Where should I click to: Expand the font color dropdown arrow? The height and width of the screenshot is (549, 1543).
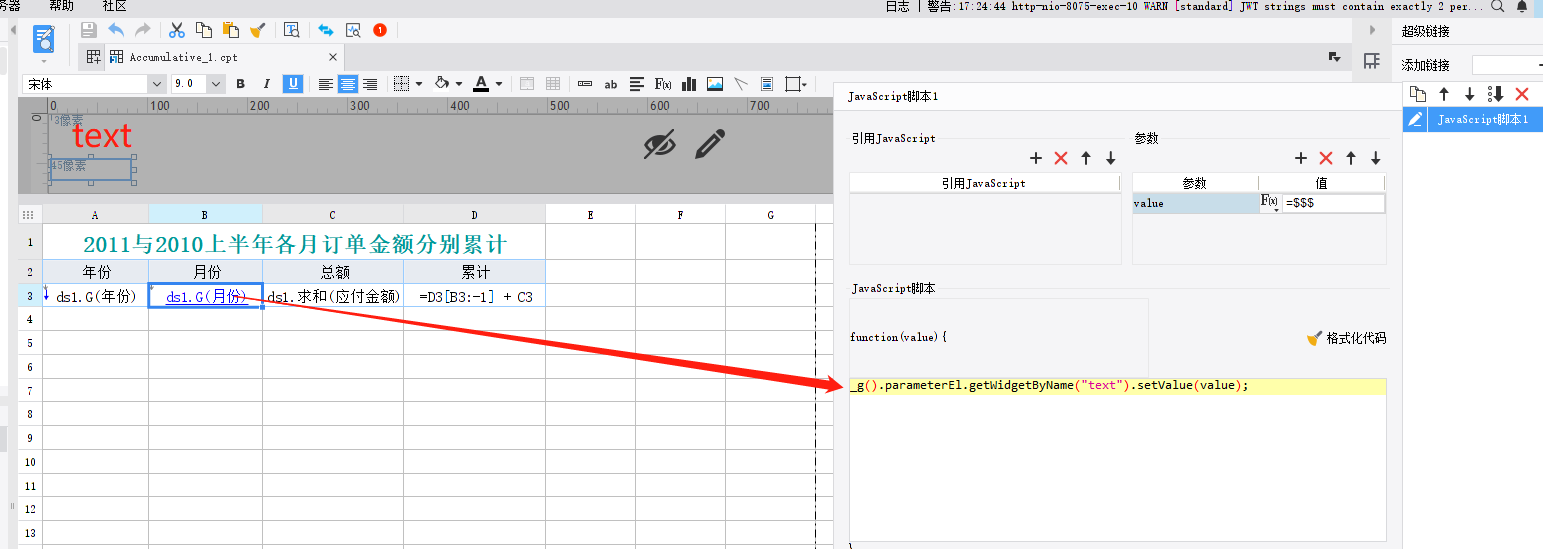pos(499,84)
